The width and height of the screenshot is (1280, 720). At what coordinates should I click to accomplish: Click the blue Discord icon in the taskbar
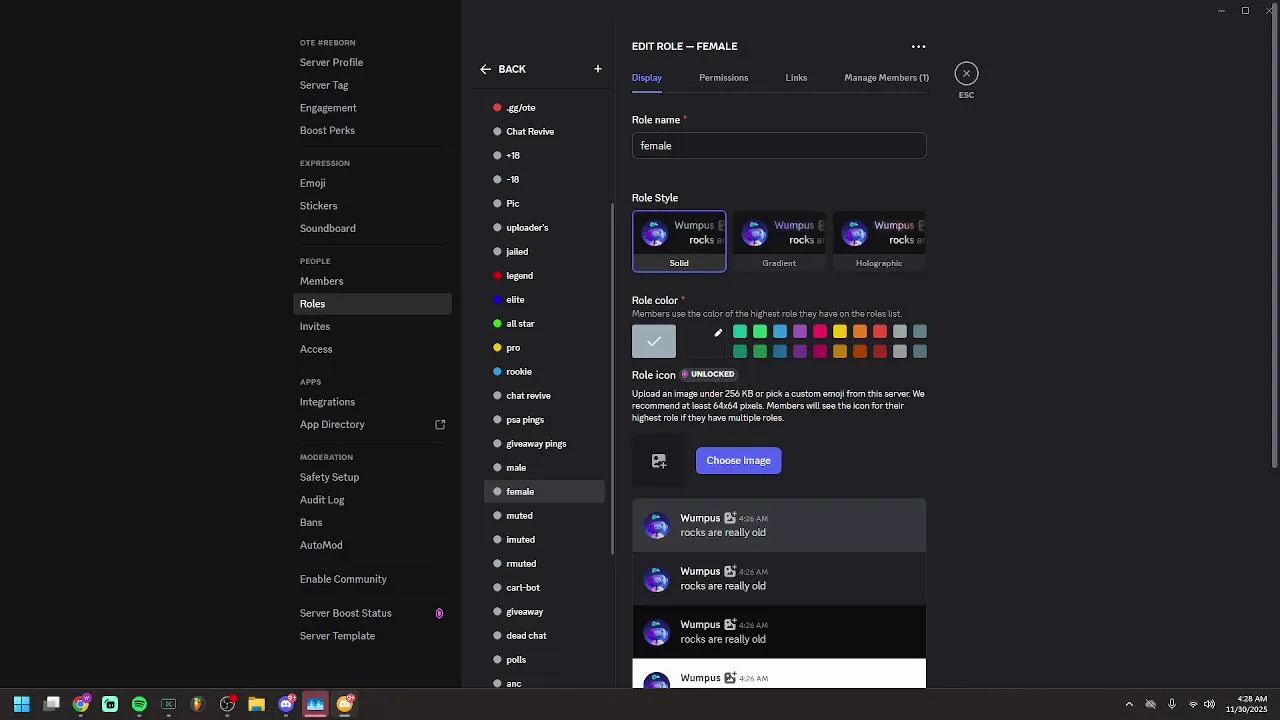point(286,704)
